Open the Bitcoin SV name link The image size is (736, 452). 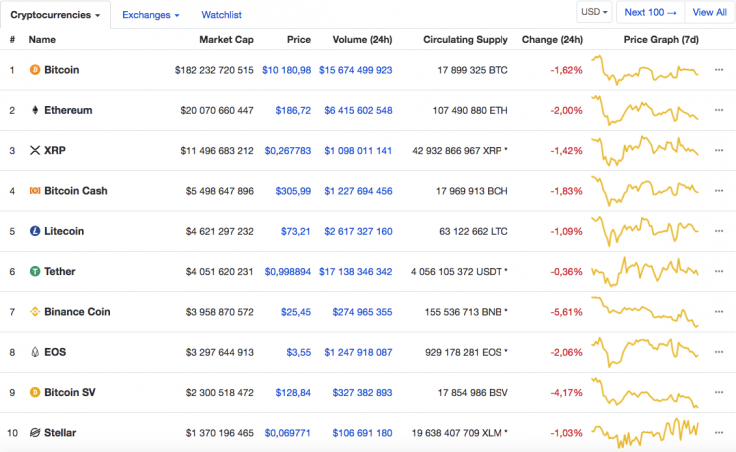[x=69, y=392]
